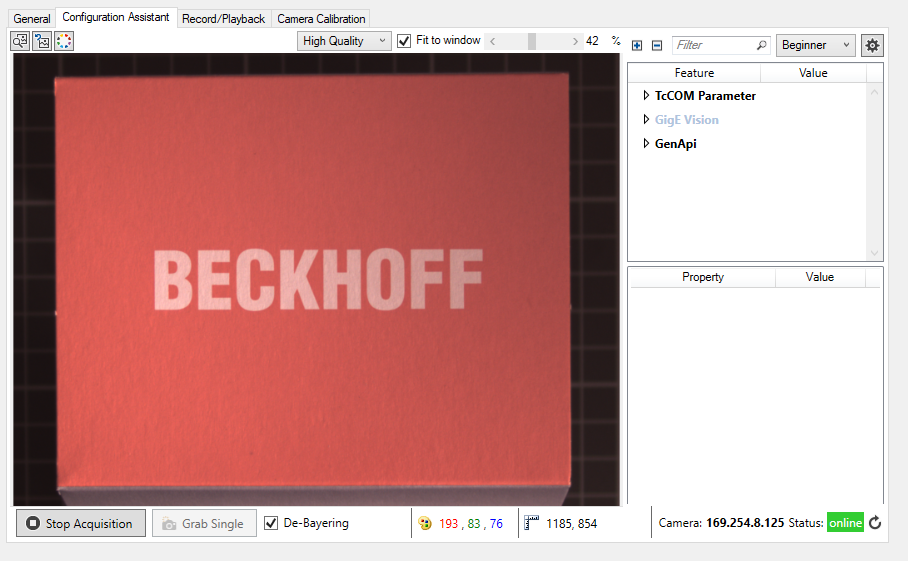The image size is (908, 561).
Task: Open the High Quality dropdown
Action: pyautogui.click(x=345, y=41)
